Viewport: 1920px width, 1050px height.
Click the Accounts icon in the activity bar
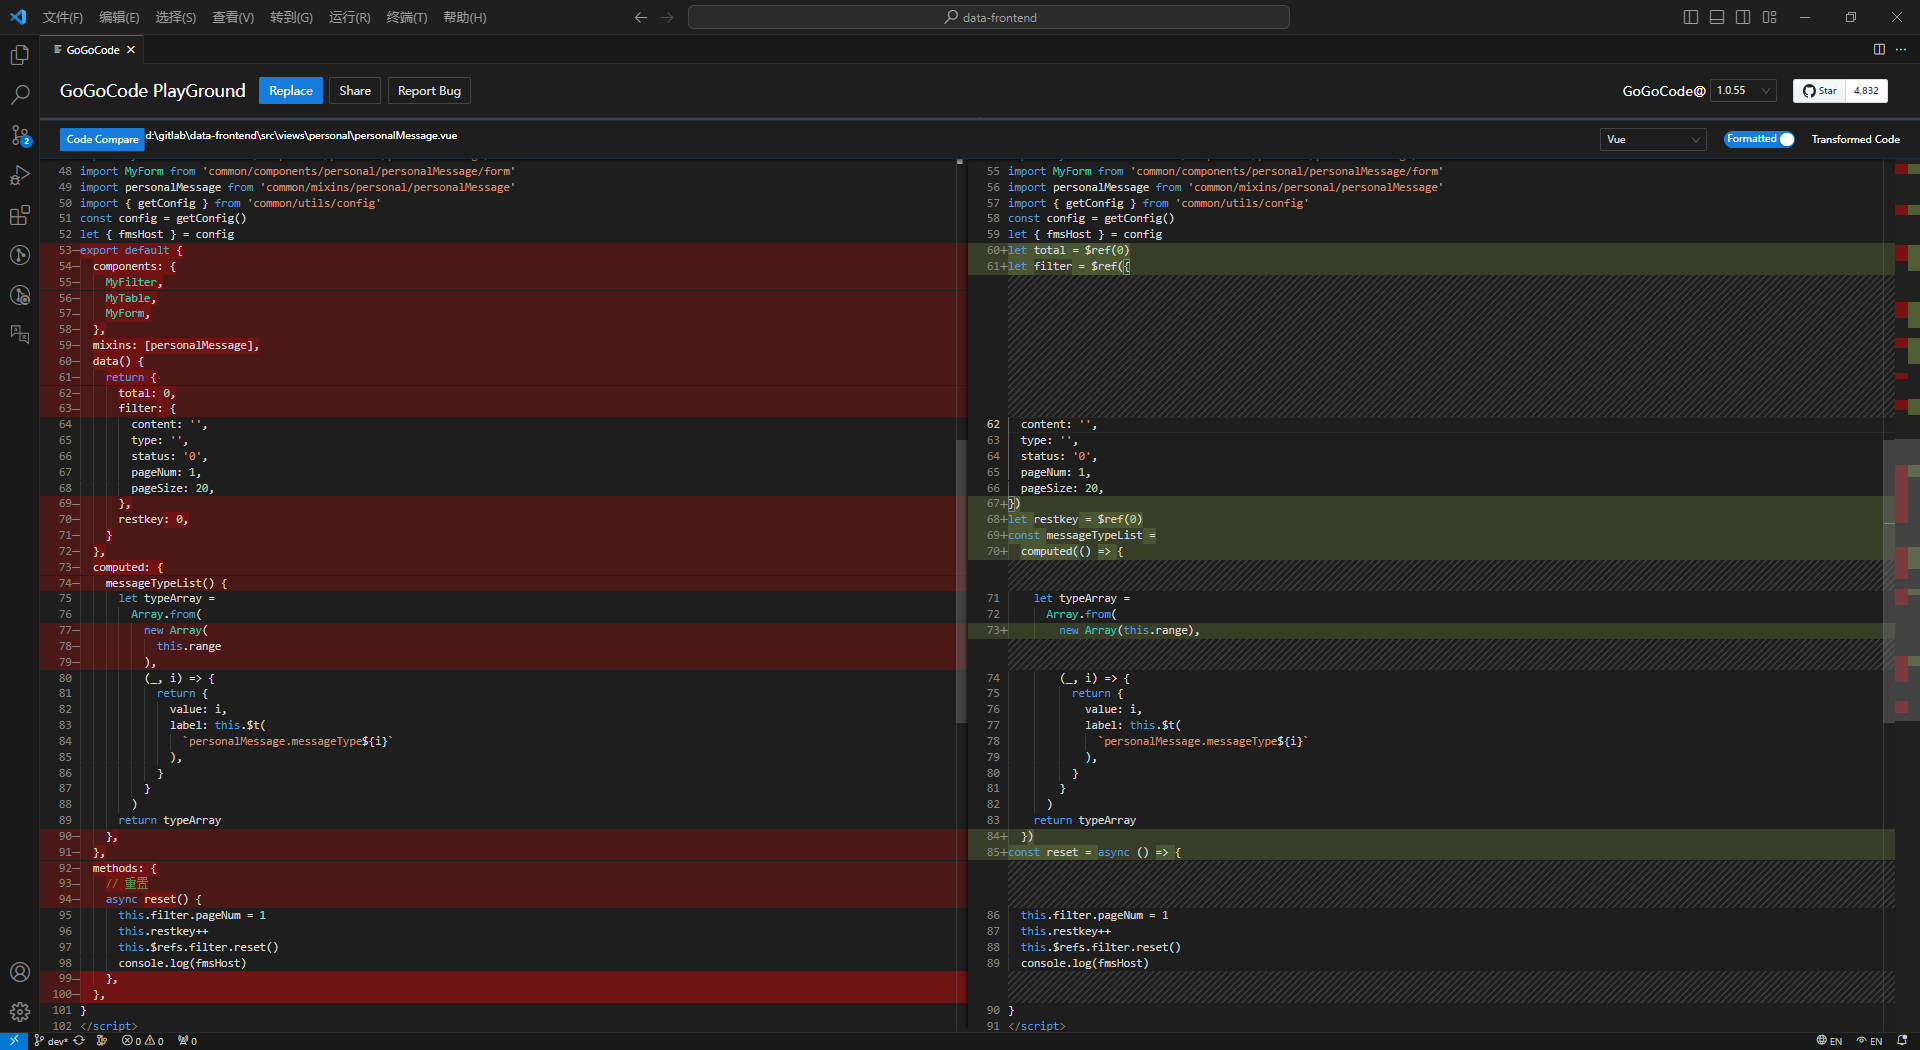tap(19, 972)
